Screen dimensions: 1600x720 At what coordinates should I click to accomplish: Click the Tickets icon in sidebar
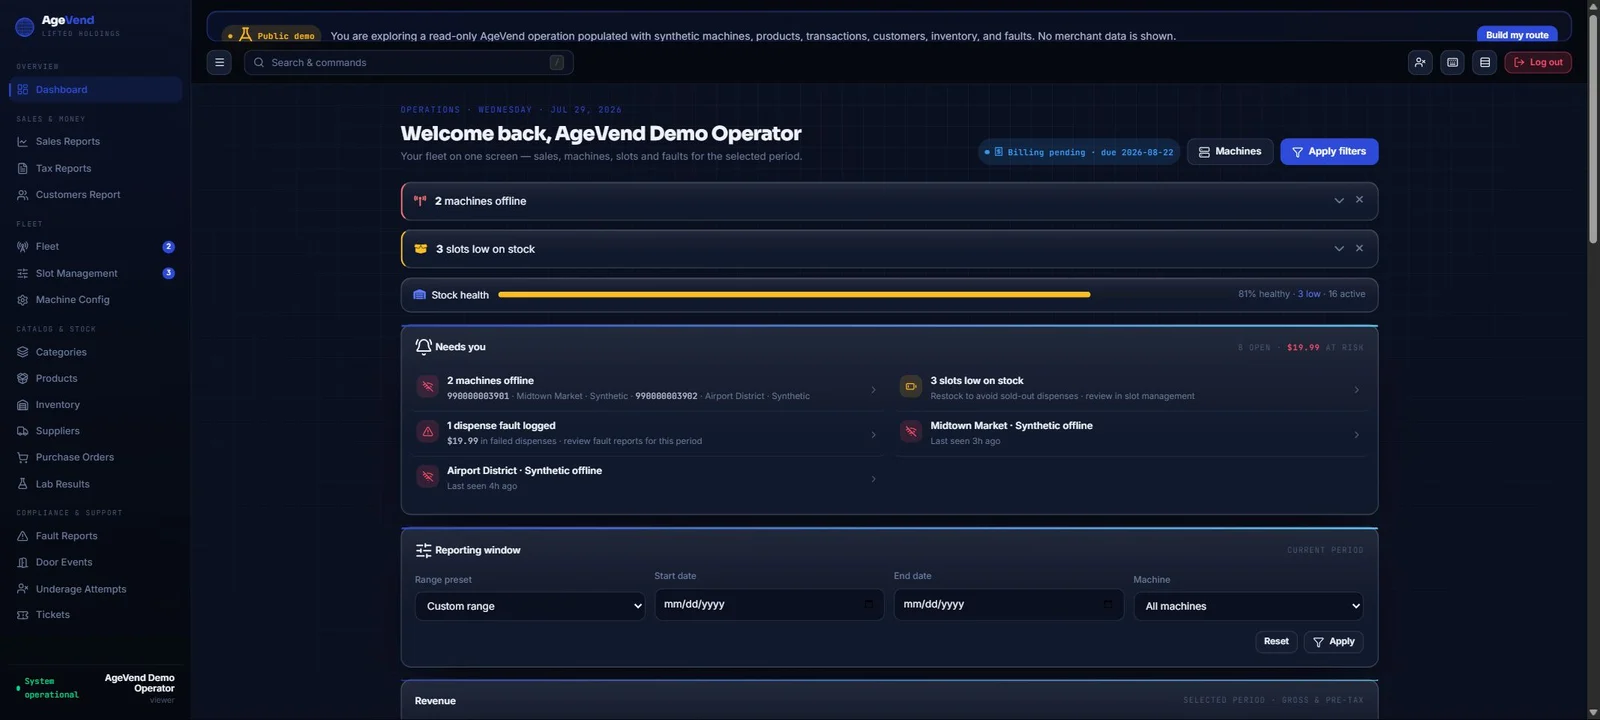(23, 615)
